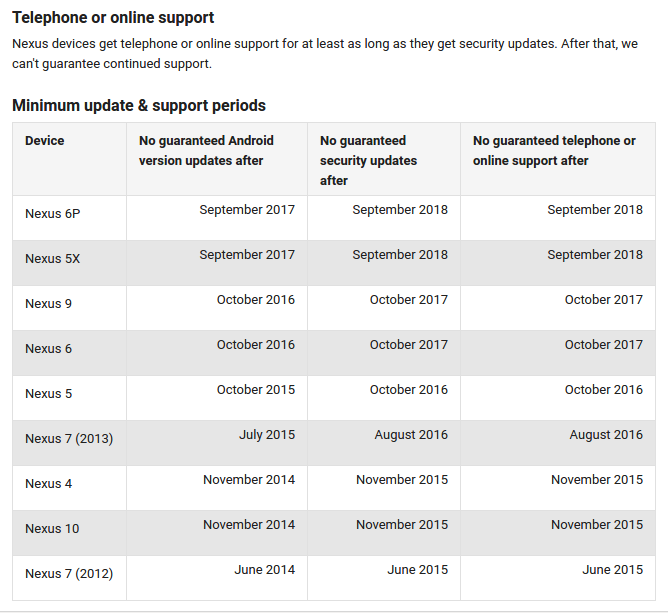The width and height of the screenshot is (668, 613).
Task: Click Nexus 5's "October 2015" cell
Action: 256,390
